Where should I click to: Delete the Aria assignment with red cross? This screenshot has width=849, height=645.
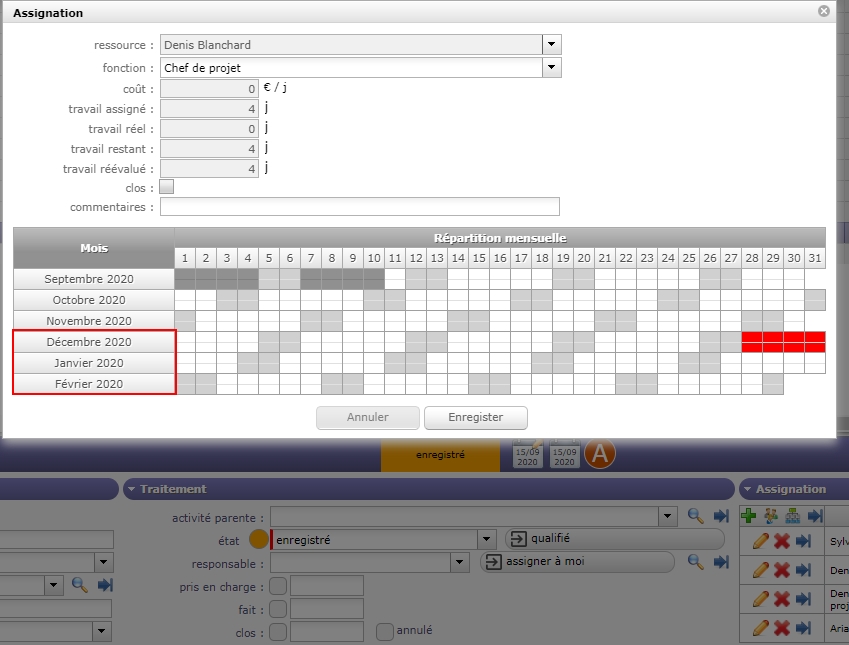[782, 628]
